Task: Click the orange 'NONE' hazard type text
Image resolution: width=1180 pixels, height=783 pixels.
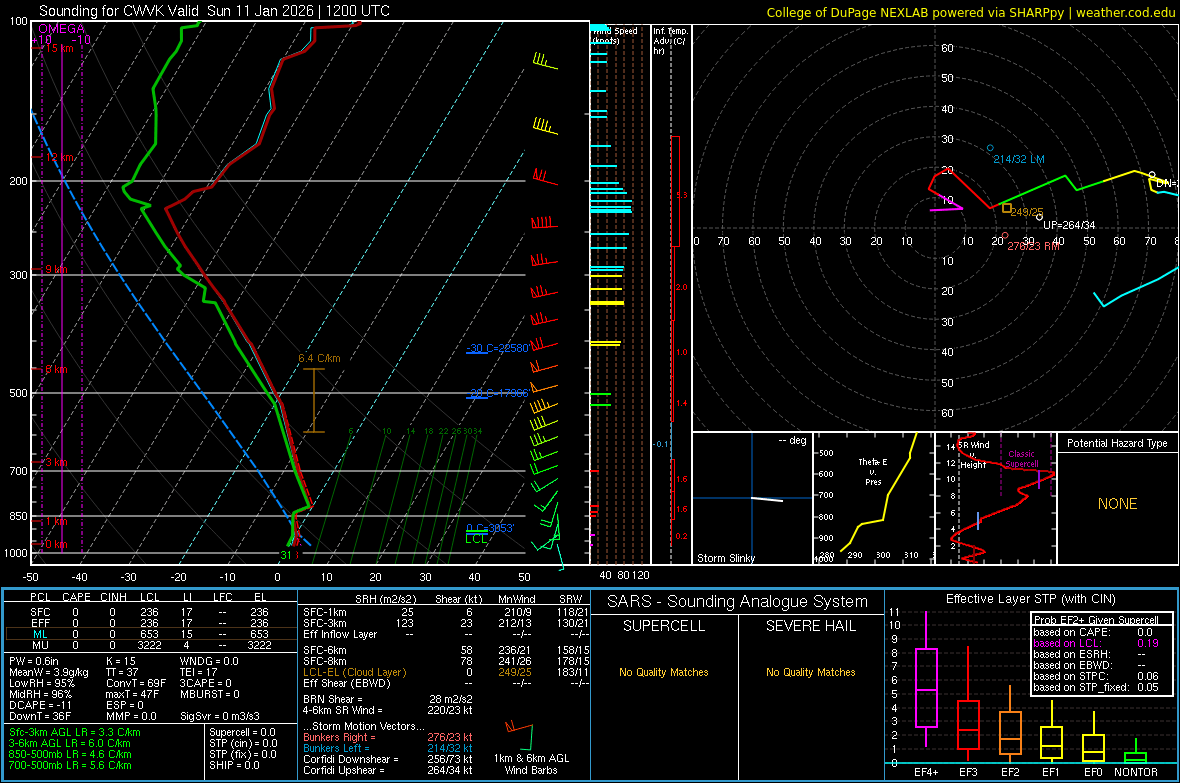Action: (1117, 504)
